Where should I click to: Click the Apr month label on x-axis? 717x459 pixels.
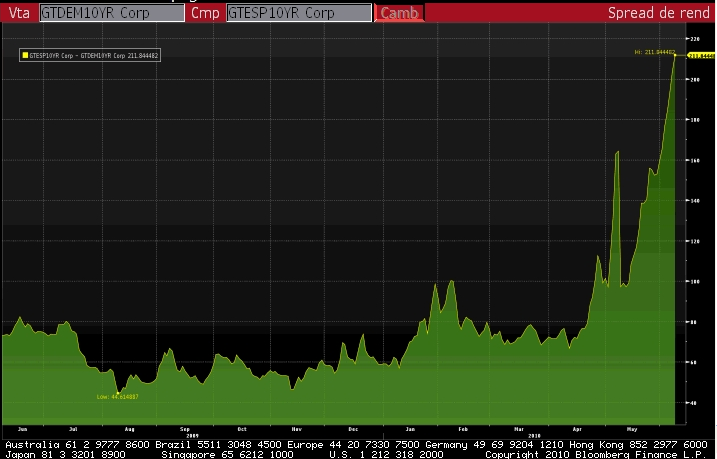point(577,429)
